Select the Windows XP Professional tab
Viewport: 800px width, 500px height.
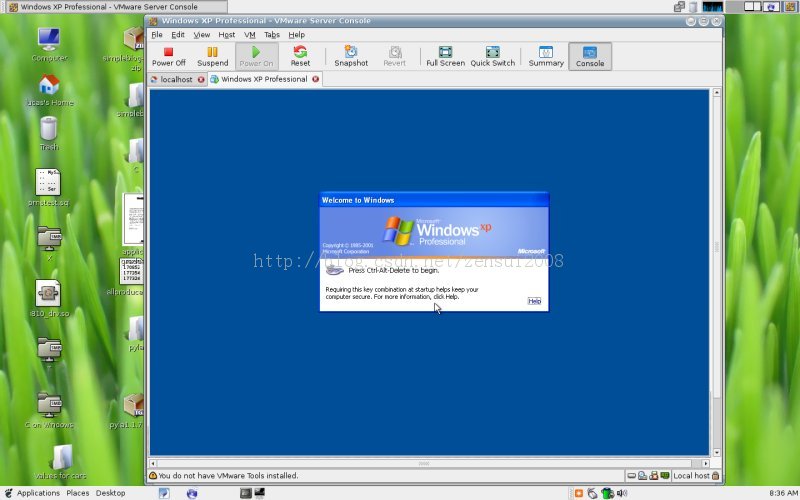pos(264,79)
